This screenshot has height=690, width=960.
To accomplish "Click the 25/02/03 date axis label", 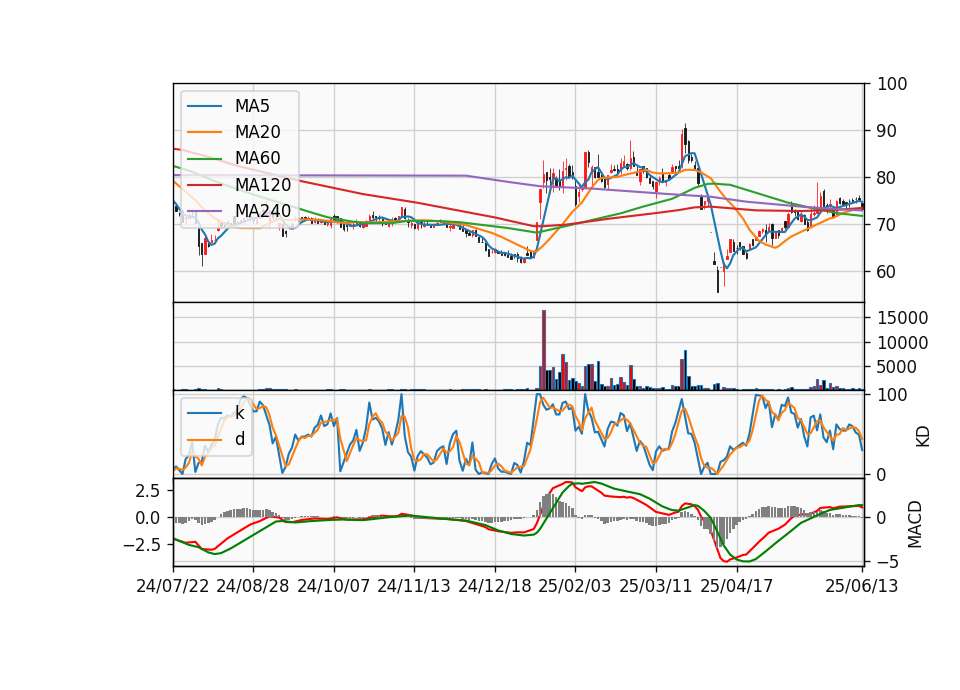I will pos(575,587).
